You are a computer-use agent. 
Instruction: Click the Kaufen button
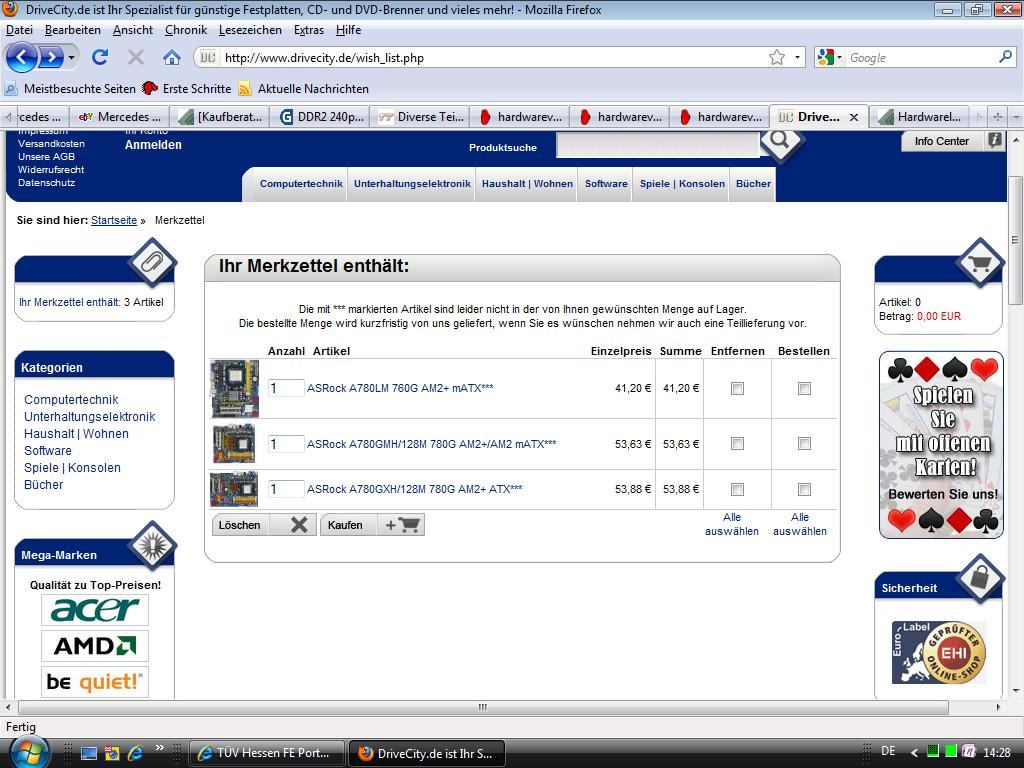pos(372,525)
